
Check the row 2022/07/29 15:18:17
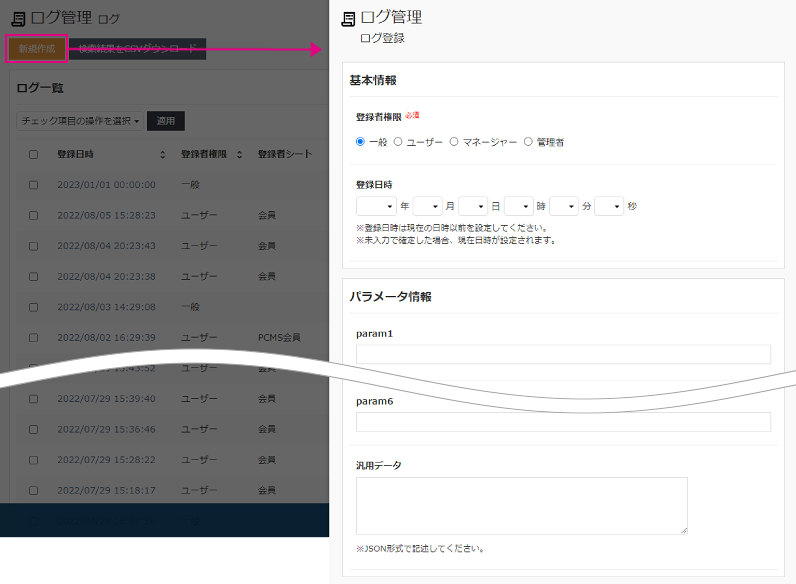point(34,490)
